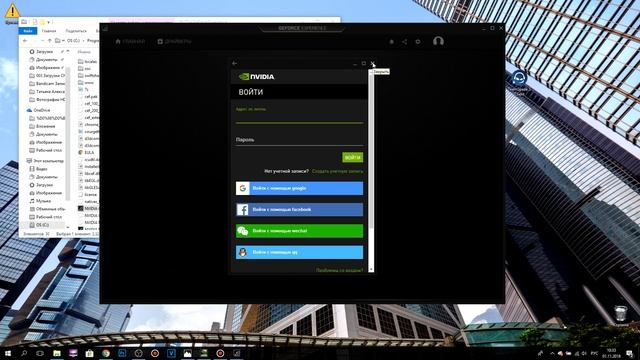Viewport: 640px width, 360px height.
Task: Click the share icon in GeForce Experience
Action: click(404, 42)
